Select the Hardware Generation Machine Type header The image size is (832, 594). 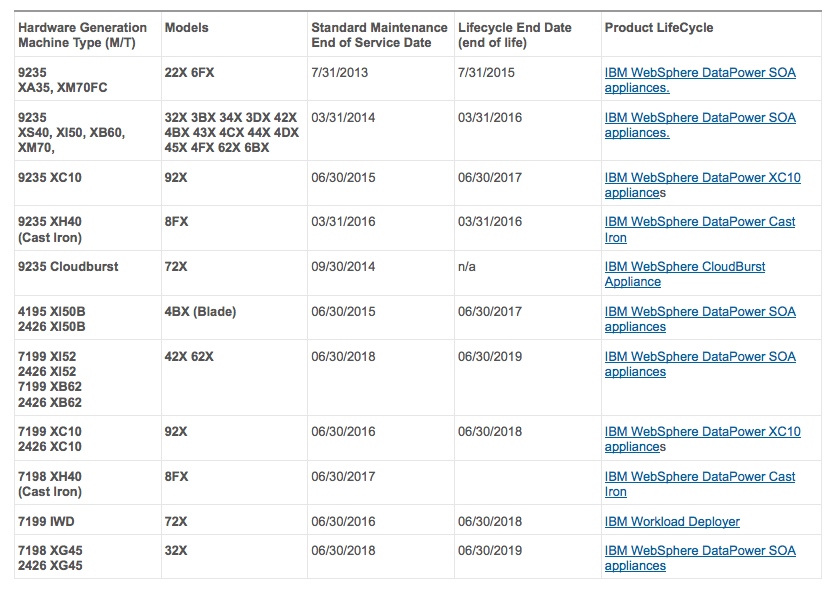click(x=79, y=35)
